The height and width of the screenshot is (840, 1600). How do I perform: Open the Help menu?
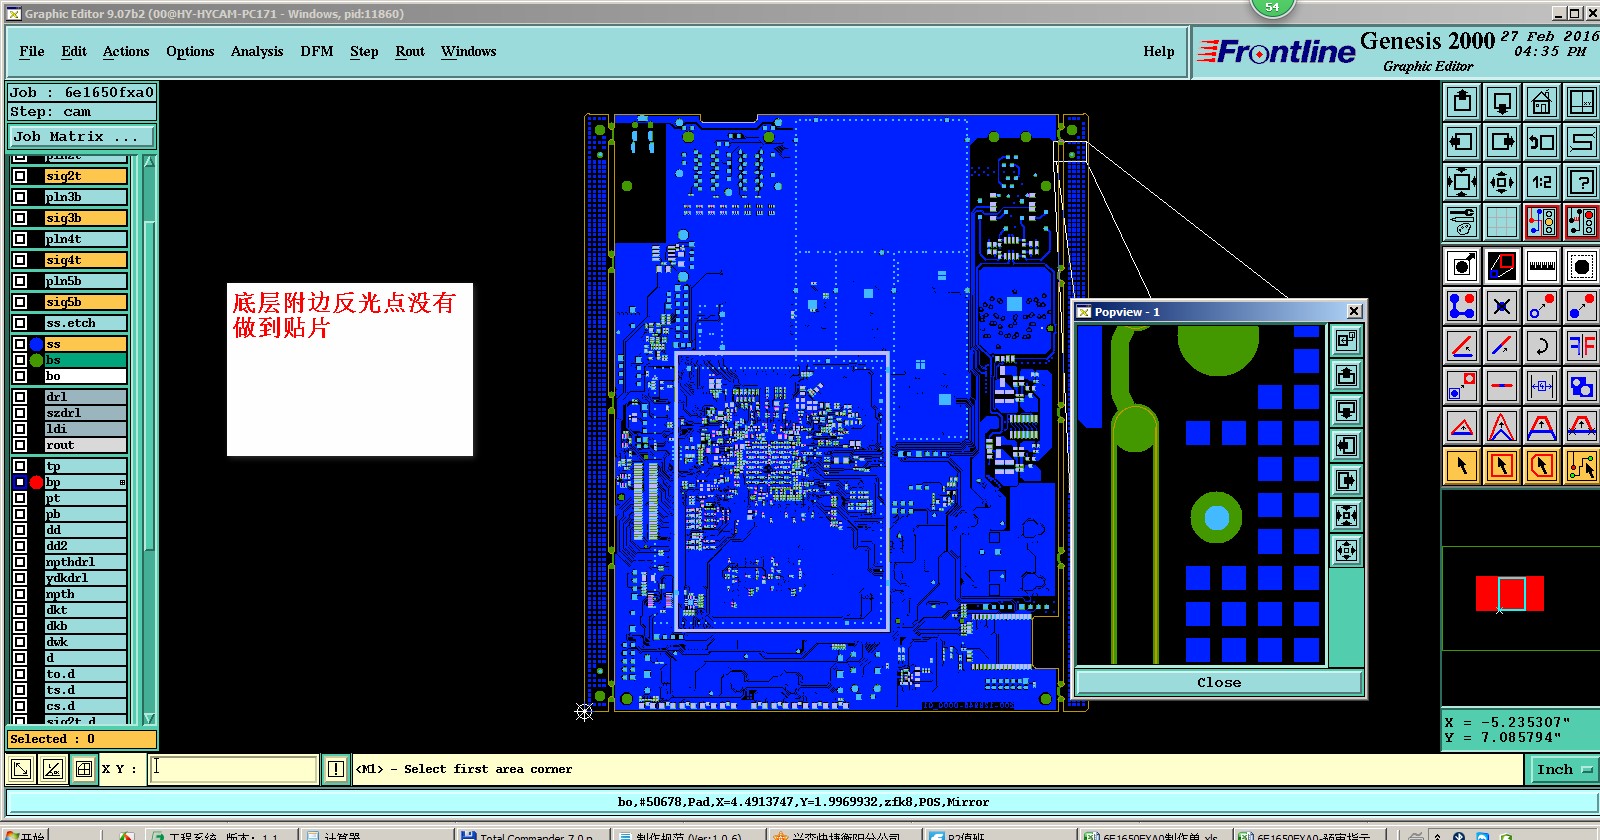point(1159,51)
